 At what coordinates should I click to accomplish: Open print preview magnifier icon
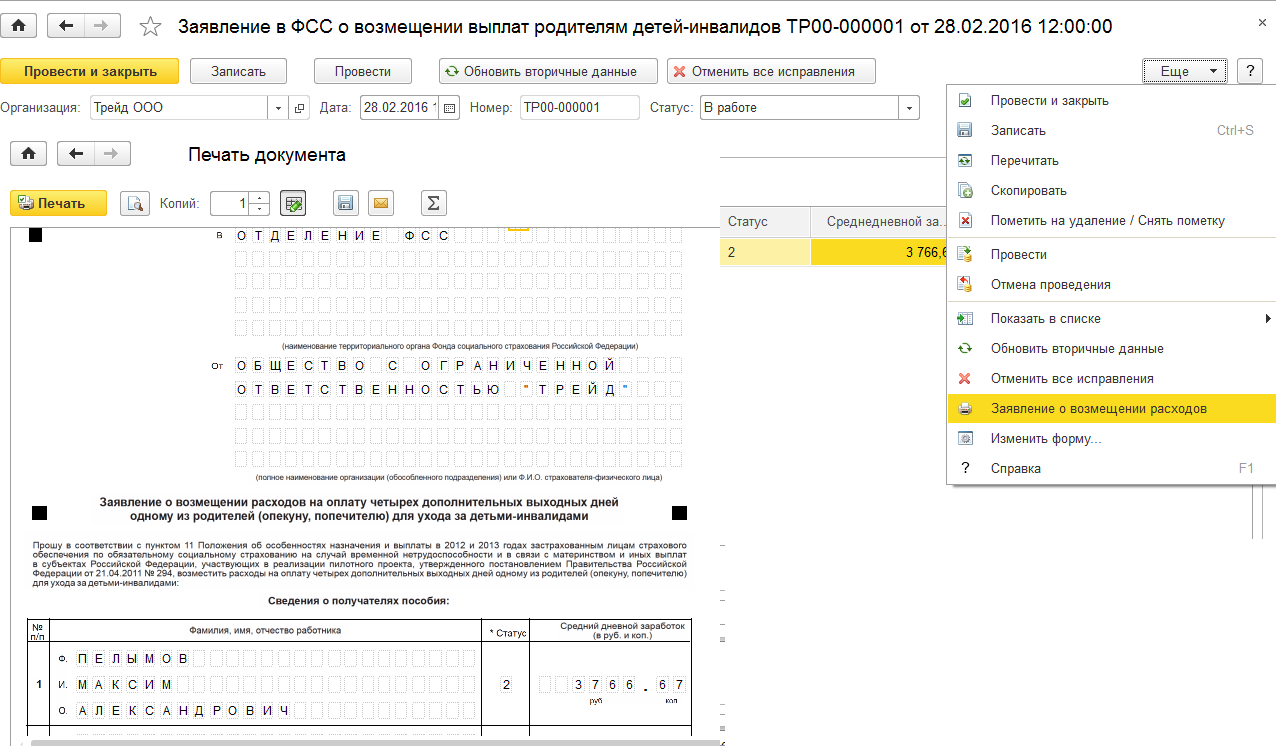[x=135, y=203]
